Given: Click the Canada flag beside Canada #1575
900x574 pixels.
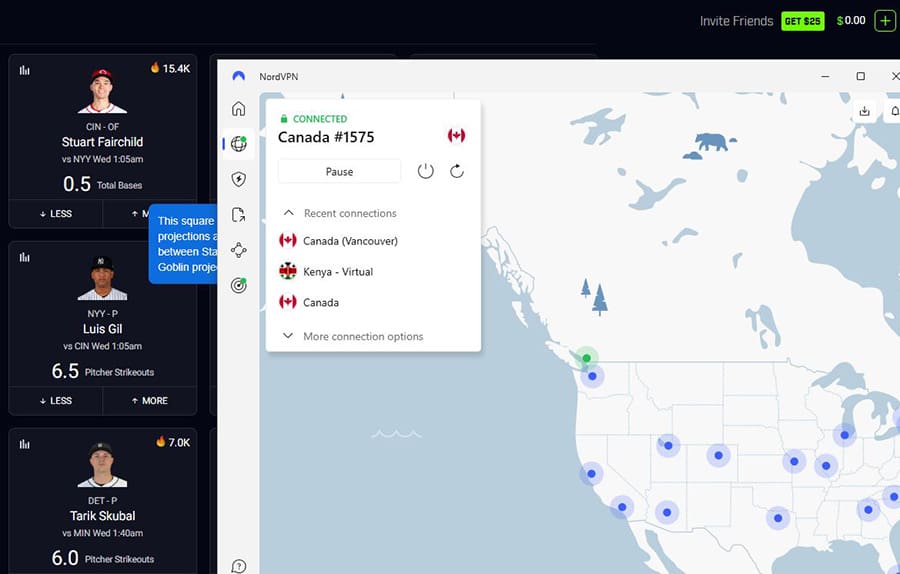Looking at the screenshot, I should [x=456, y=135].
